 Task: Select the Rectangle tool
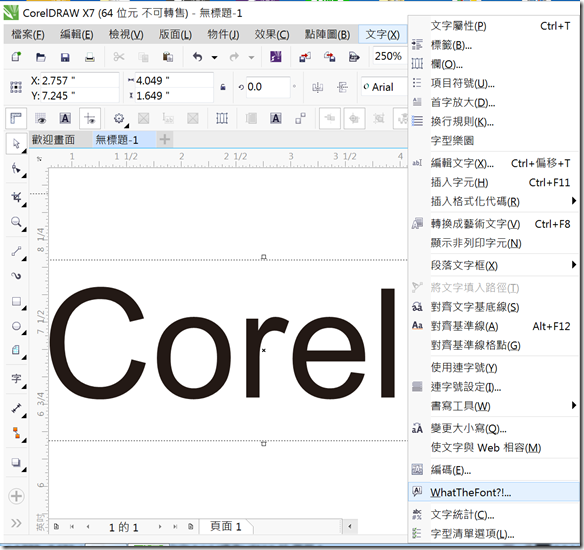pos(16,301)
